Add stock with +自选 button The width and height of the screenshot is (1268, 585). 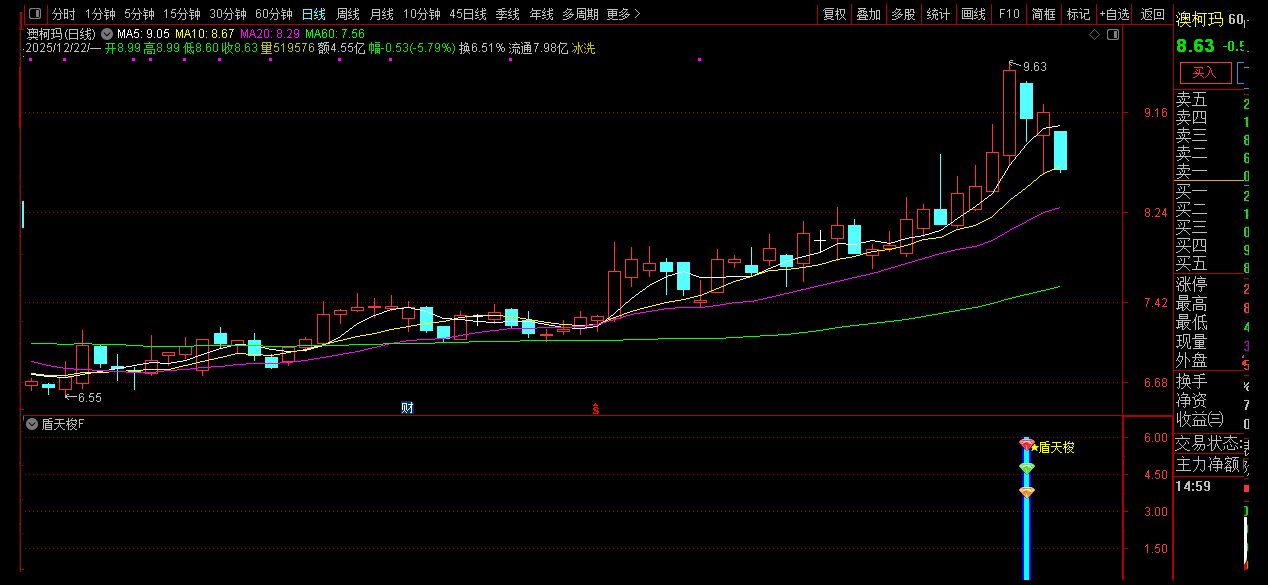pos(1114,14)
